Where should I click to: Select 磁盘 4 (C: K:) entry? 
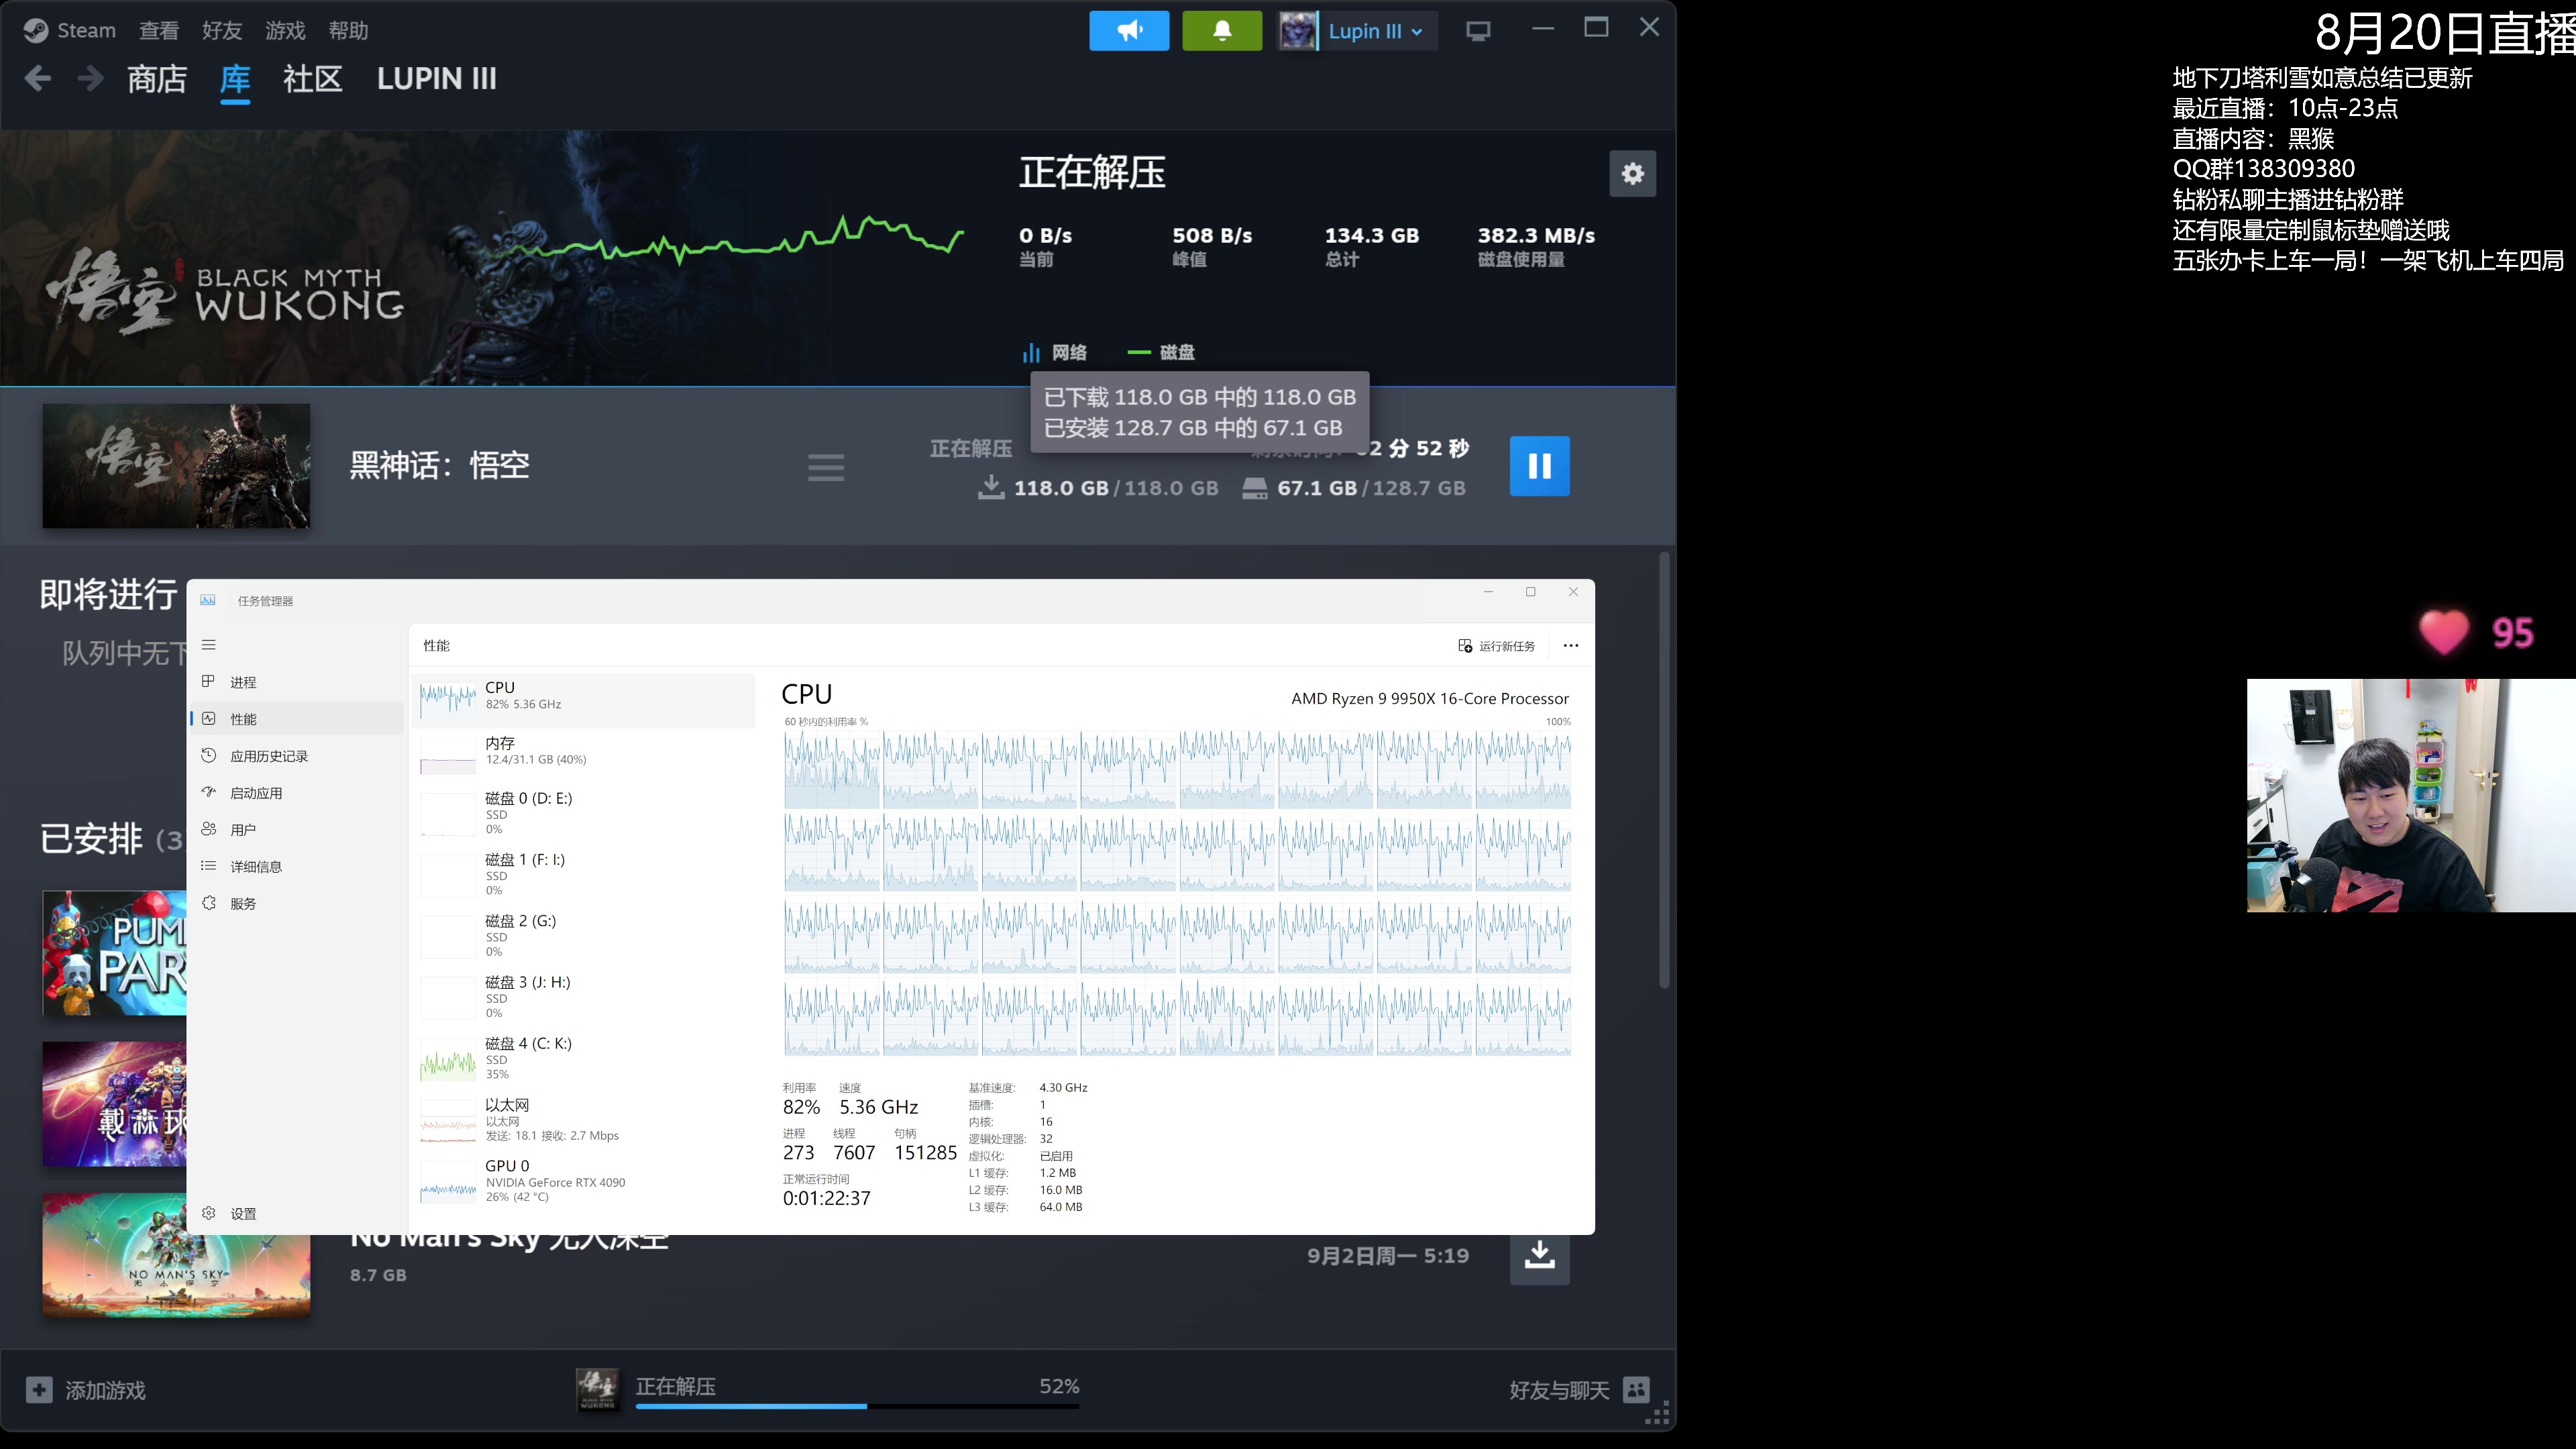coord(584,1058)
